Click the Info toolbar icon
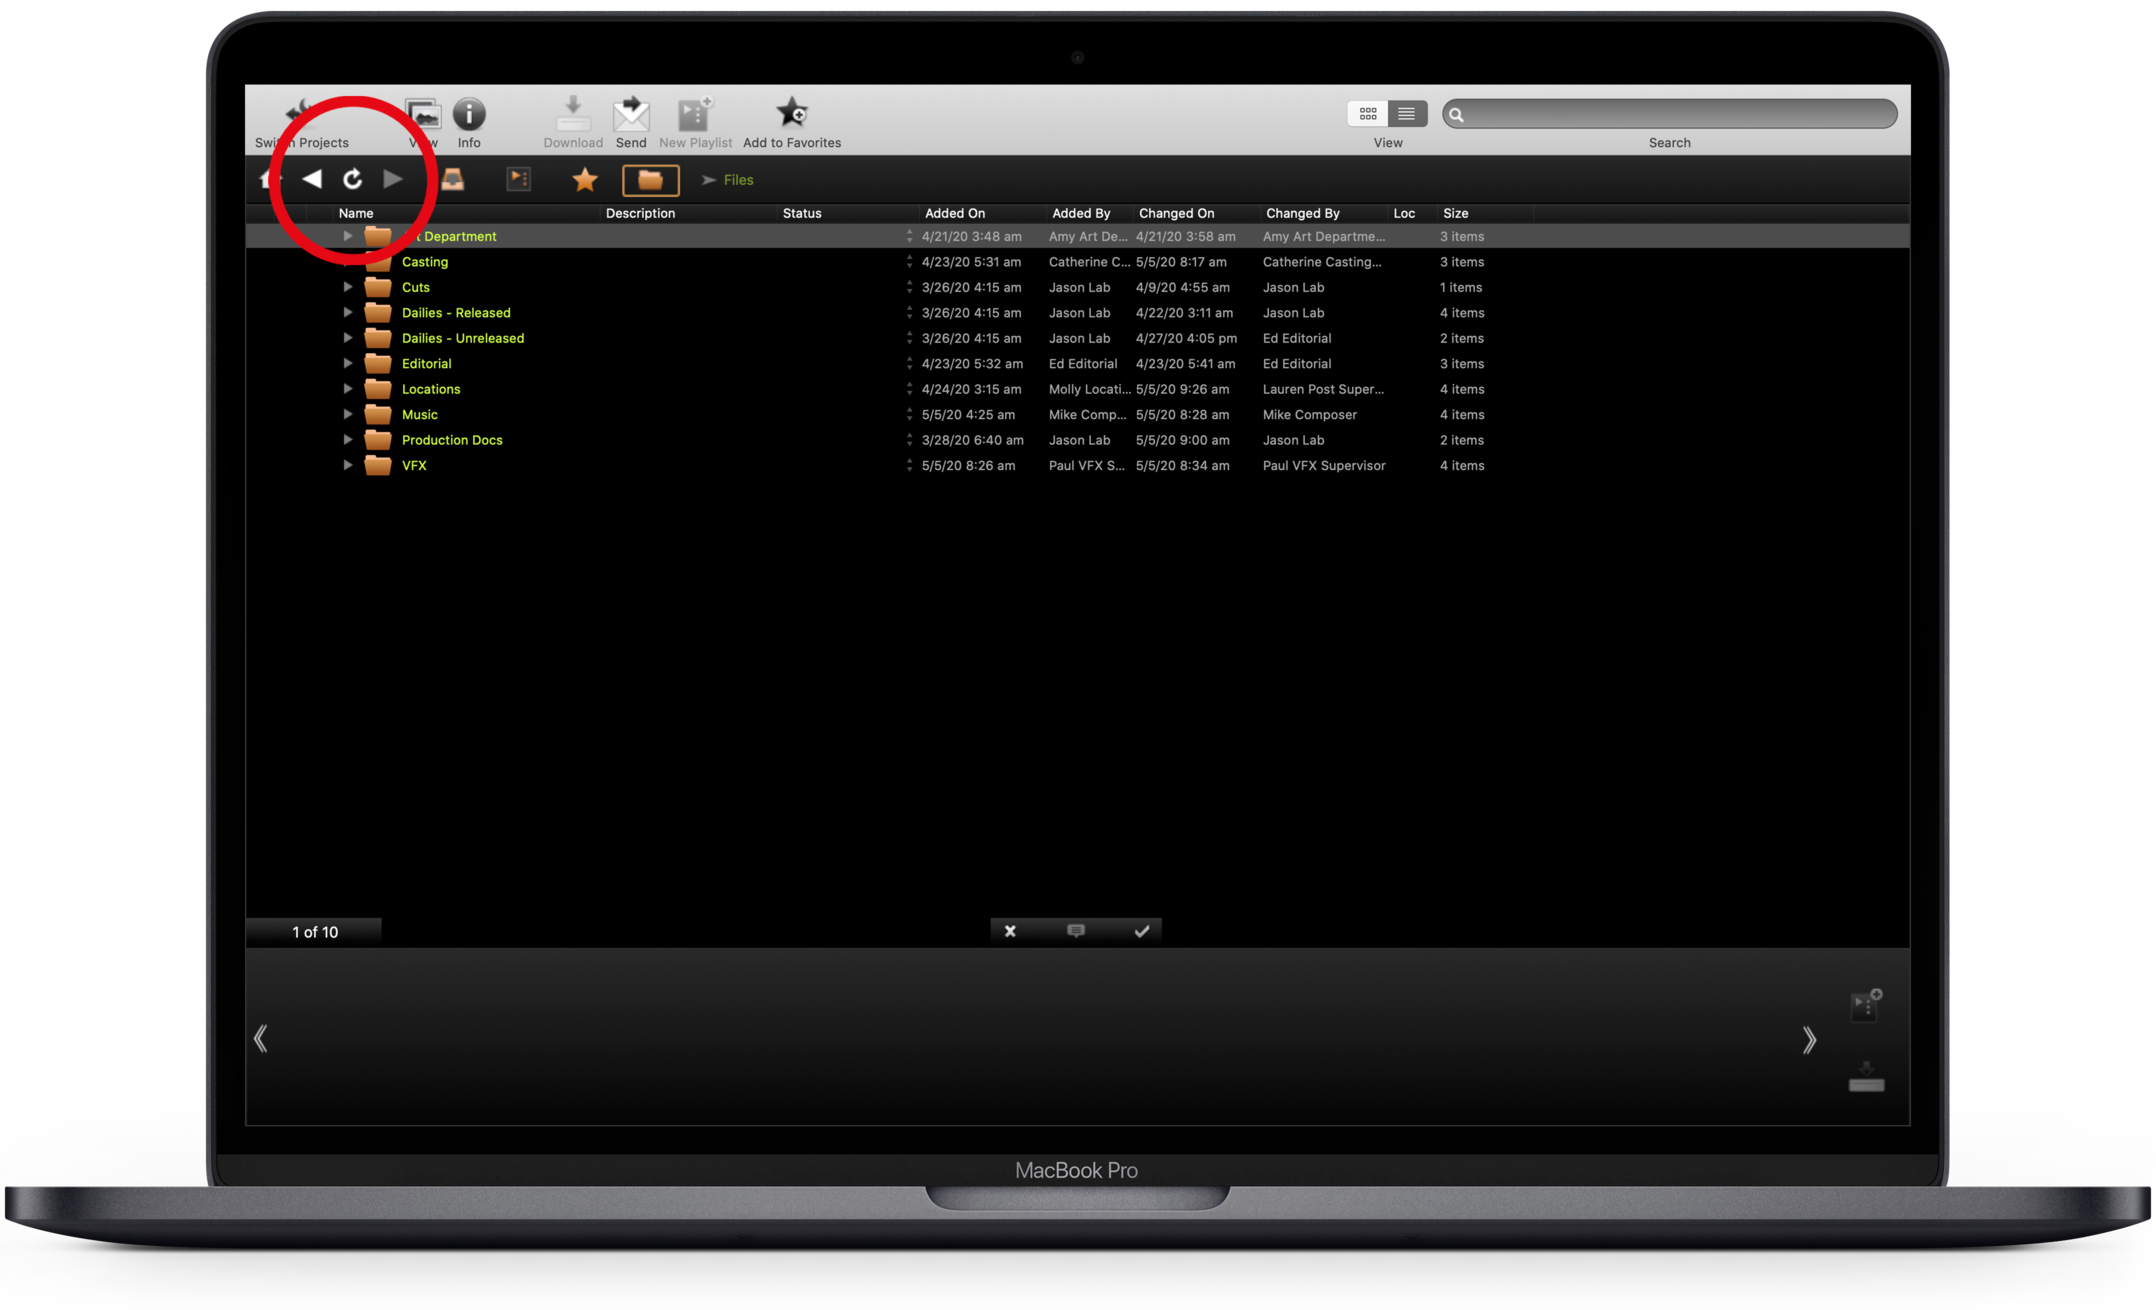The height and width of the screenshot is (1310, 2156). 469,115
